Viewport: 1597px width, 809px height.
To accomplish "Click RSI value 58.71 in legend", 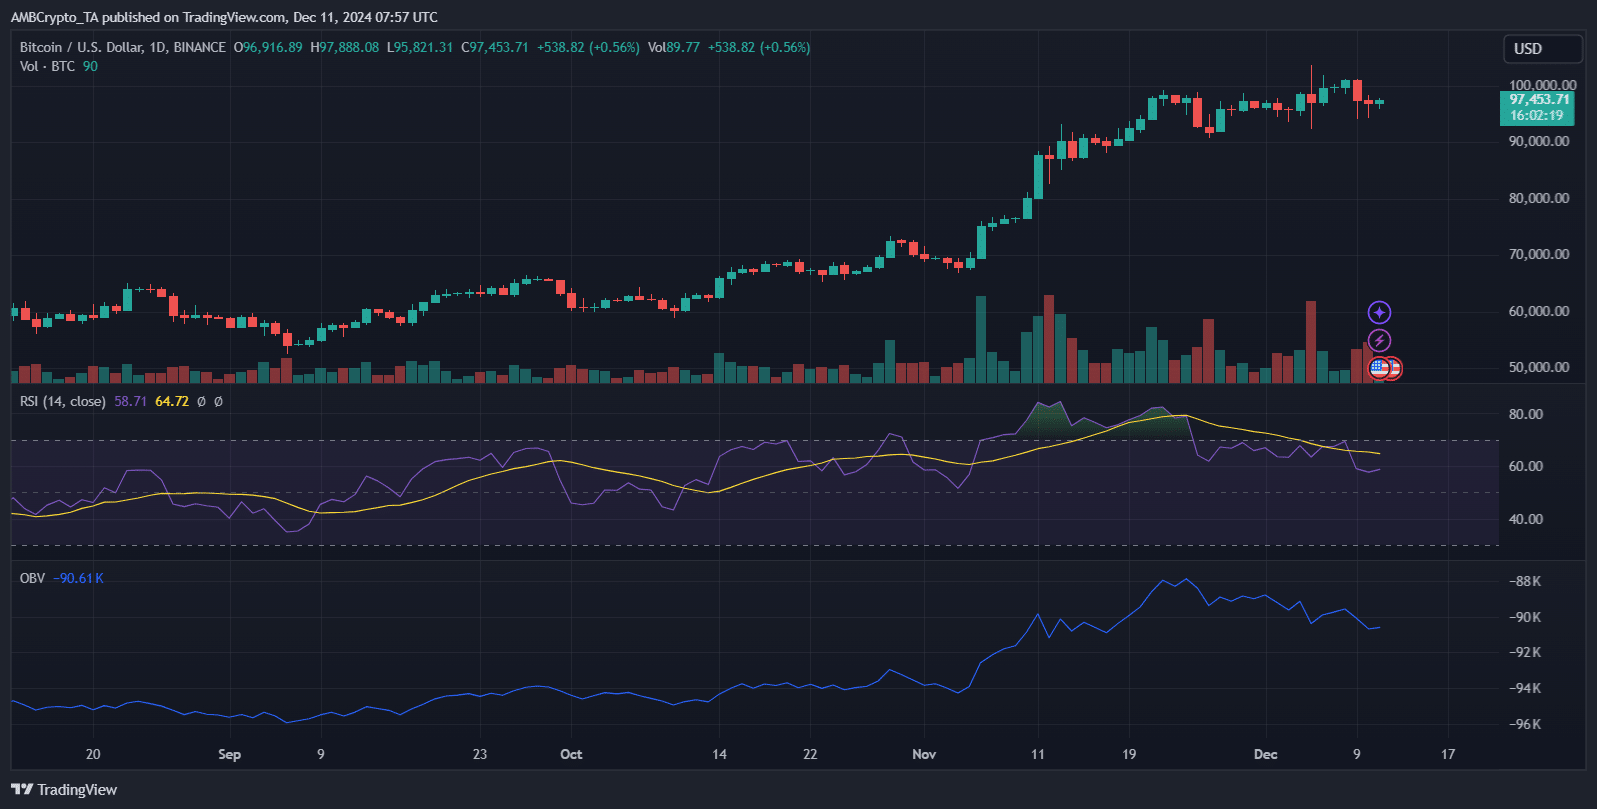I will click(130, 401).
